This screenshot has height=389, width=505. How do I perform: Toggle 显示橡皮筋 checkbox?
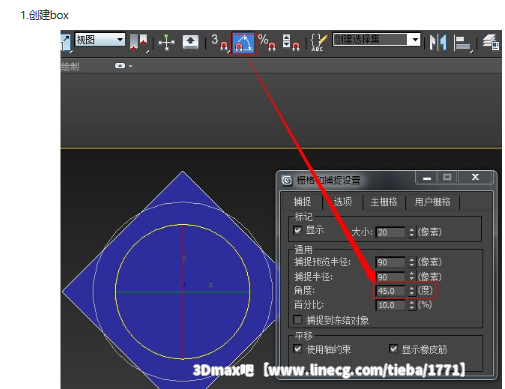tap(393, 349)
